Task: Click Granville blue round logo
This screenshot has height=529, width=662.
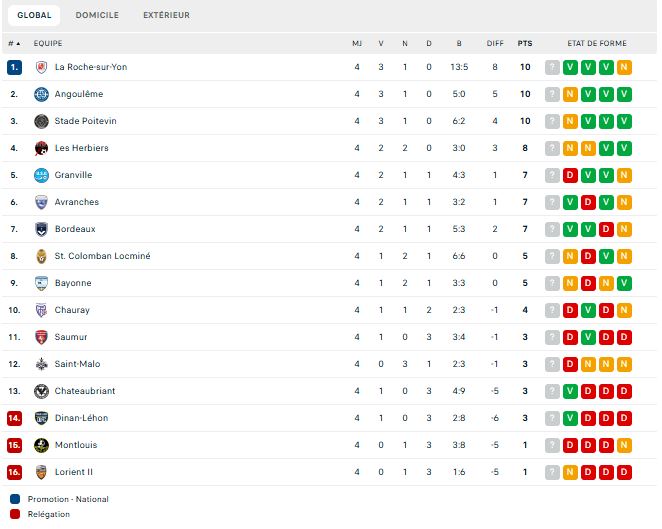Action: (x=41, y=175)
